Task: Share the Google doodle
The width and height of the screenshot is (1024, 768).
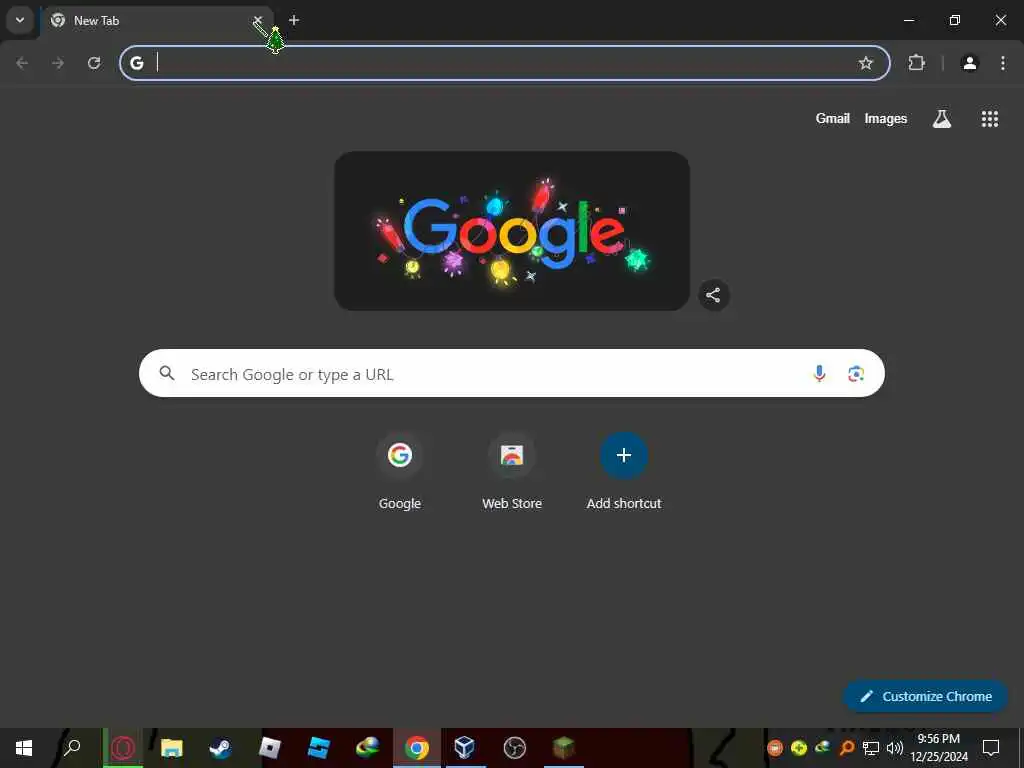Action: pos(713,295)
